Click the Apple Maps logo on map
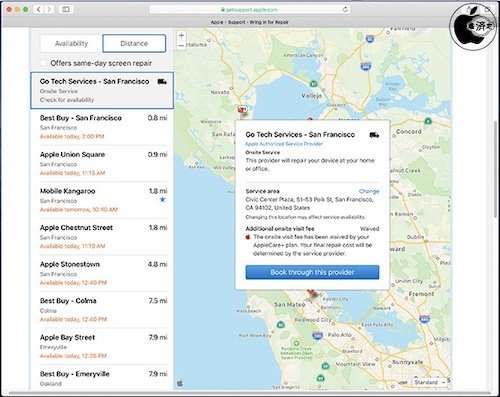 click(180, 383)
